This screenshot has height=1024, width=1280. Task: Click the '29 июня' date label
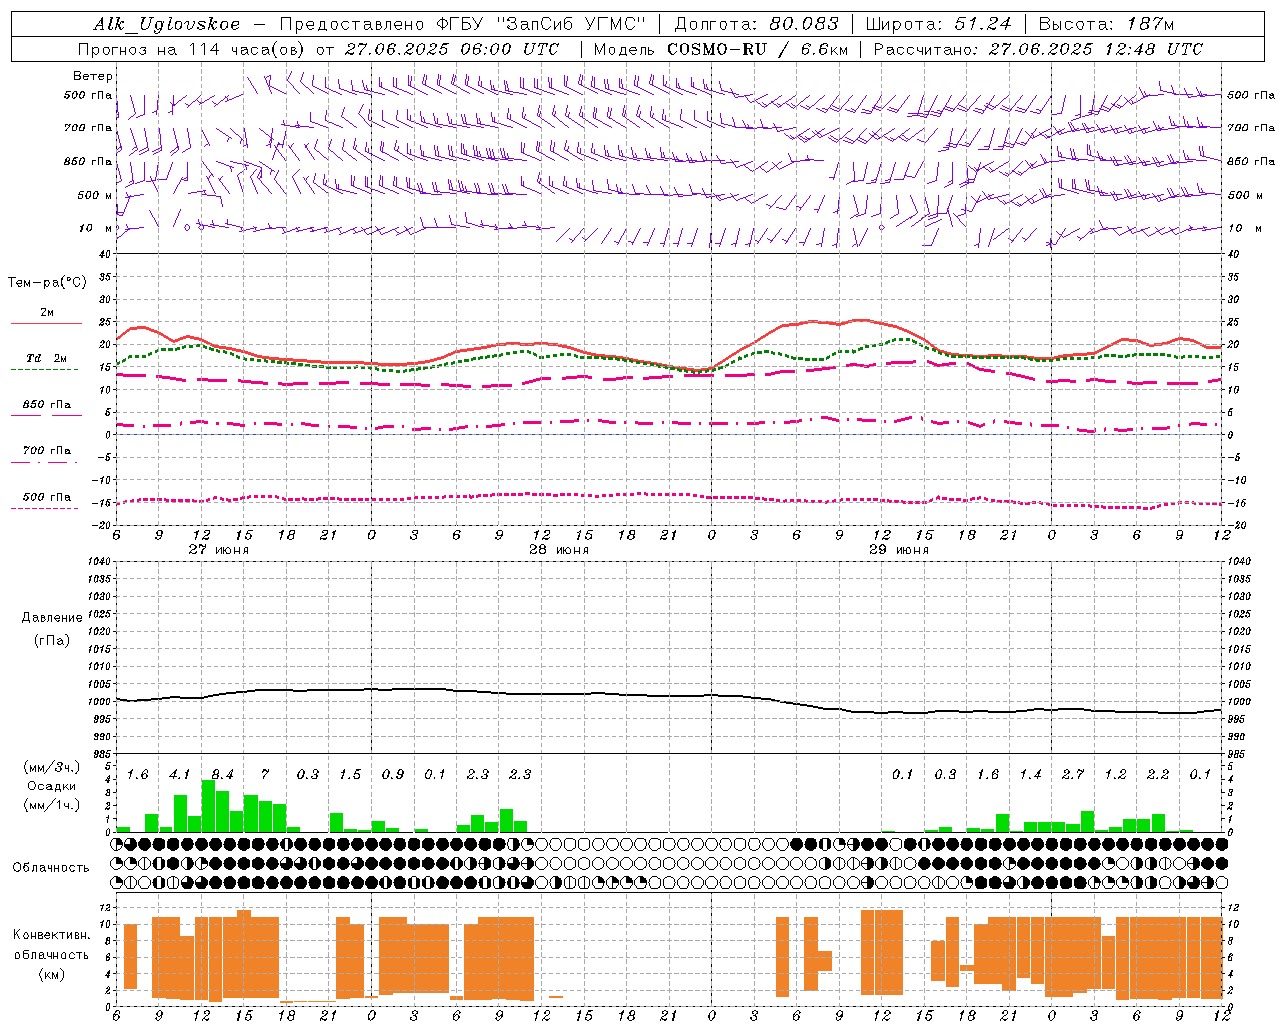click(x=899, y=550)
